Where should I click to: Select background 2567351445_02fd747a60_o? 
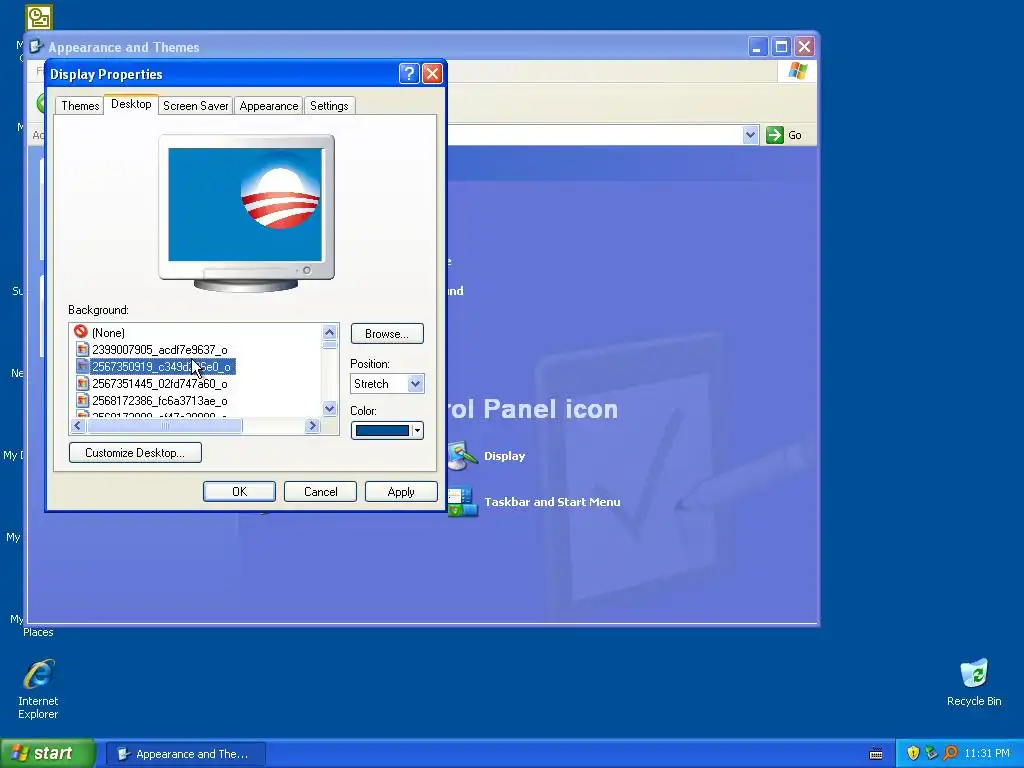coord(159,383)
